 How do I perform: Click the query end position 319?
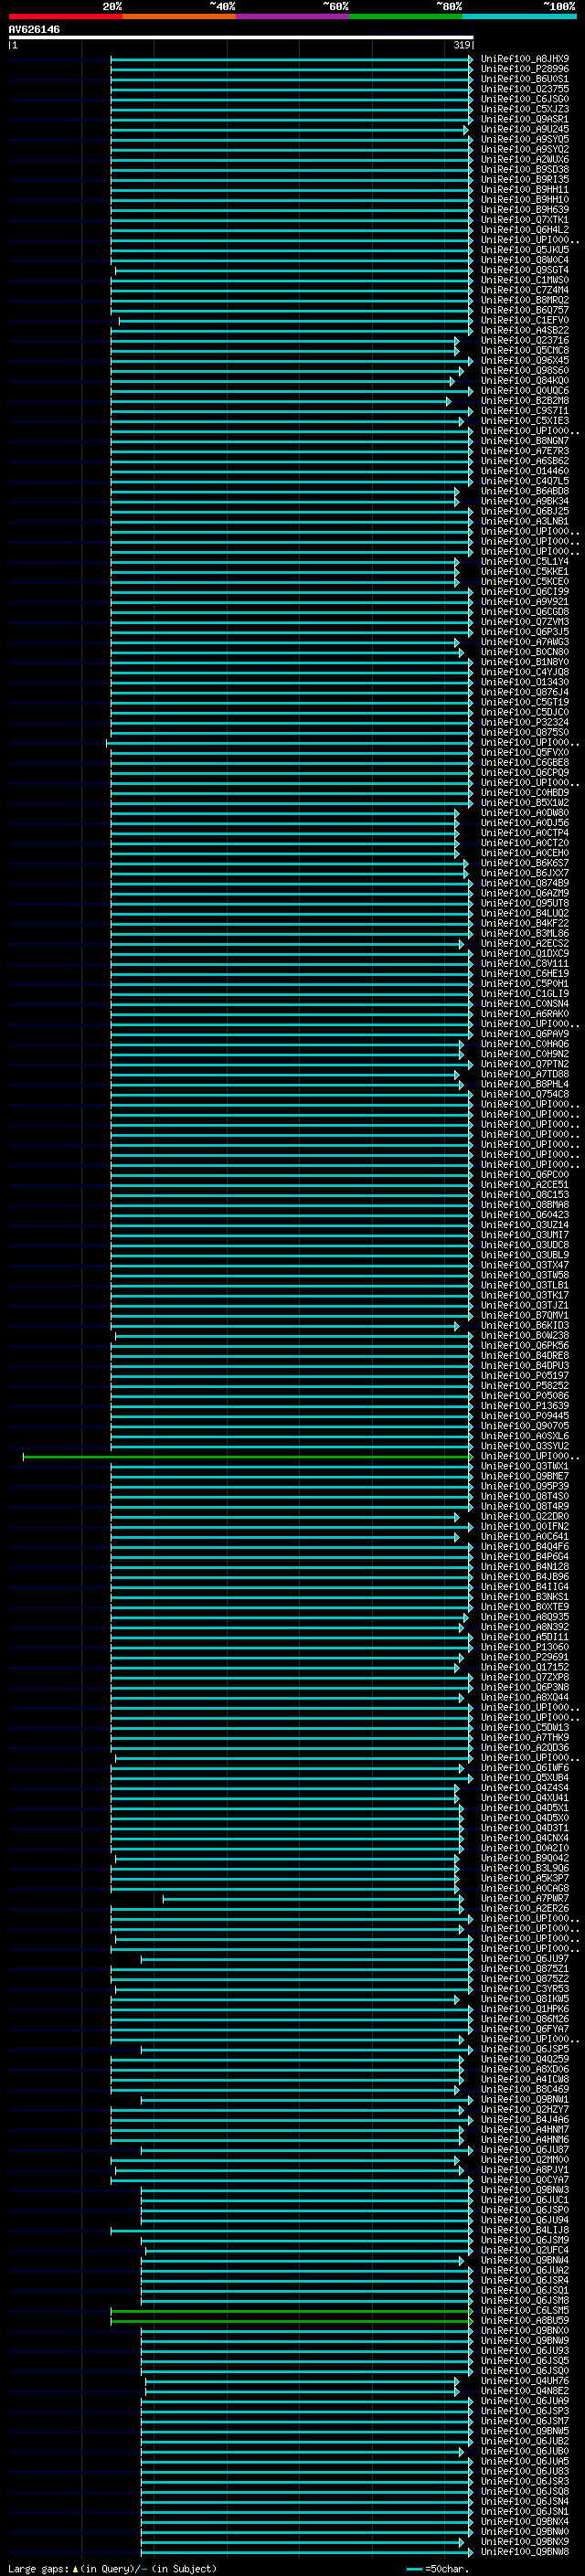click(x=462, y=45)
